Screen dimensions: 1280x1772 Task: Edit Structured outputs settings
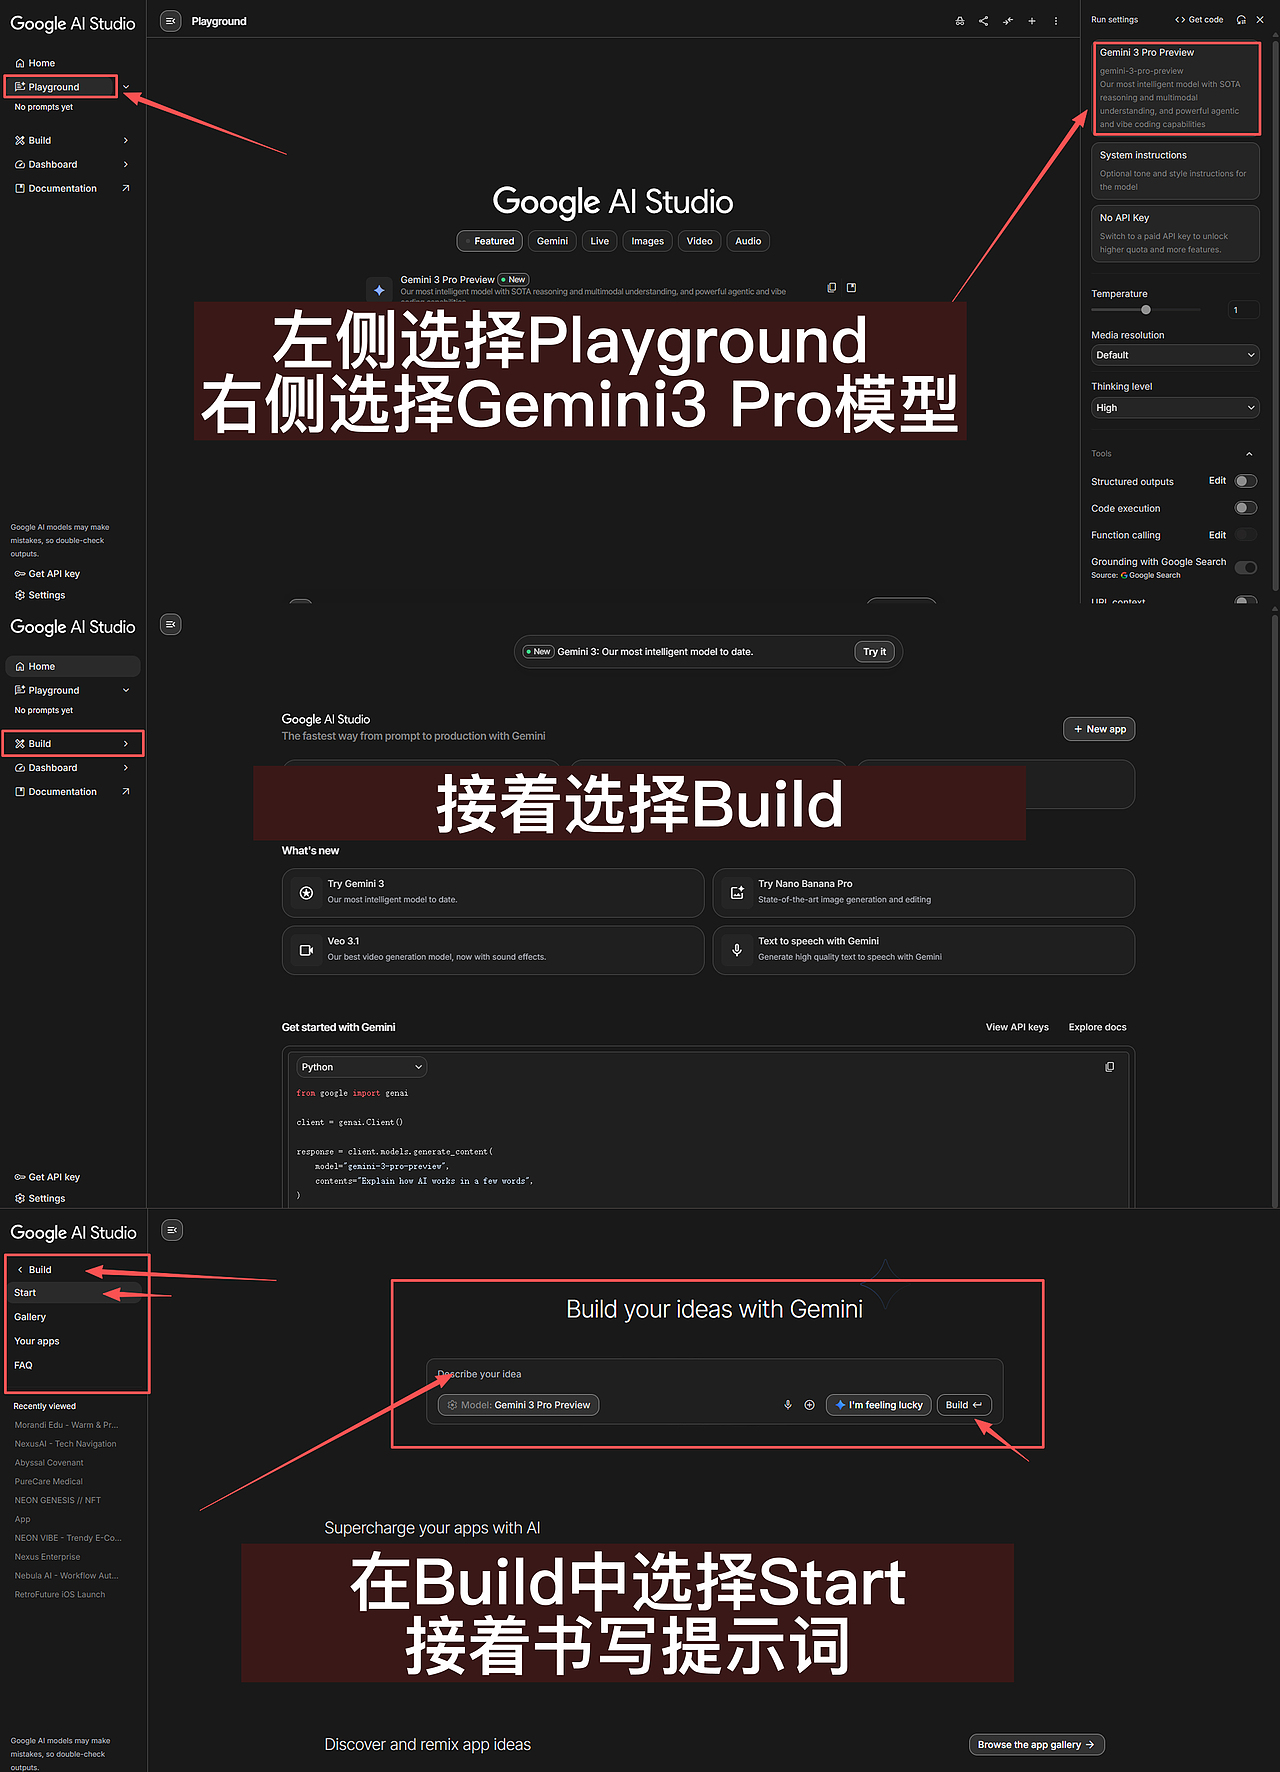click(x=1217, y=481)
